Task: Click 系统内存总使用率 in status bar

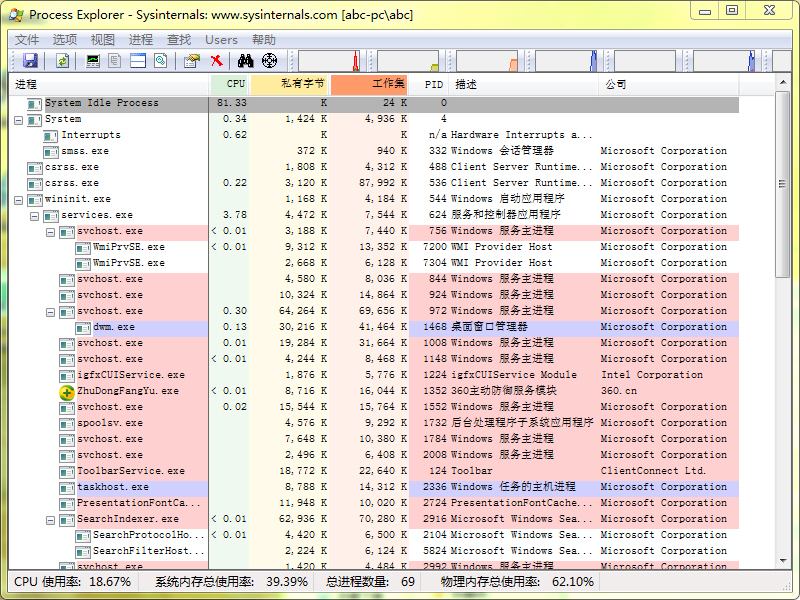Action: click(232, 582)
